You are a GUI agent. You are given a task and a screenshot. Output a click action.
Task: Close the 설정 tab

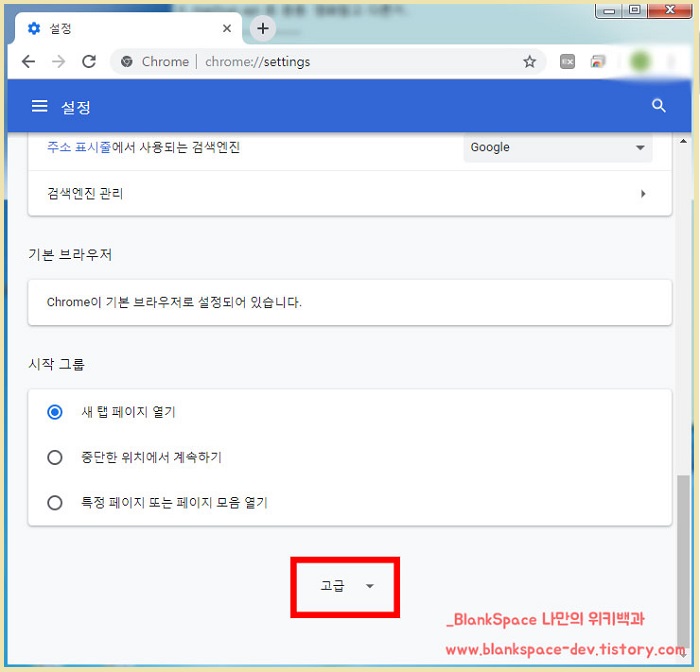pyautogui.click(x=227, y=29)
